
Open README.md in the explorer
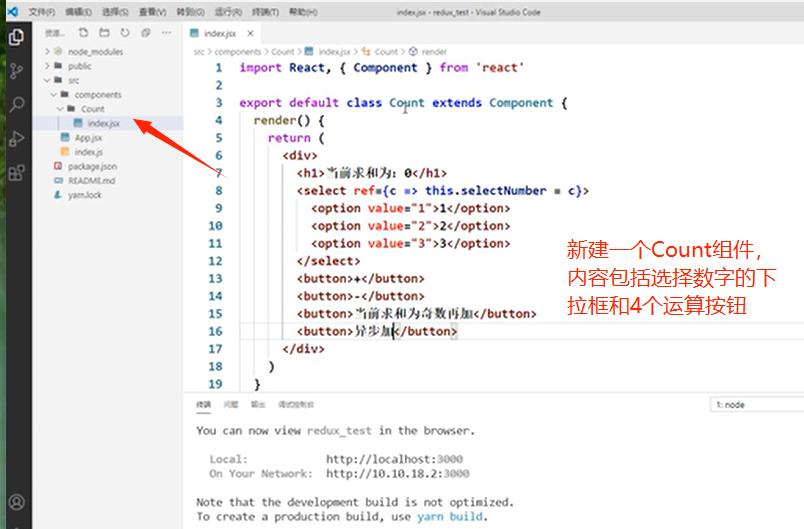[91, 180]
